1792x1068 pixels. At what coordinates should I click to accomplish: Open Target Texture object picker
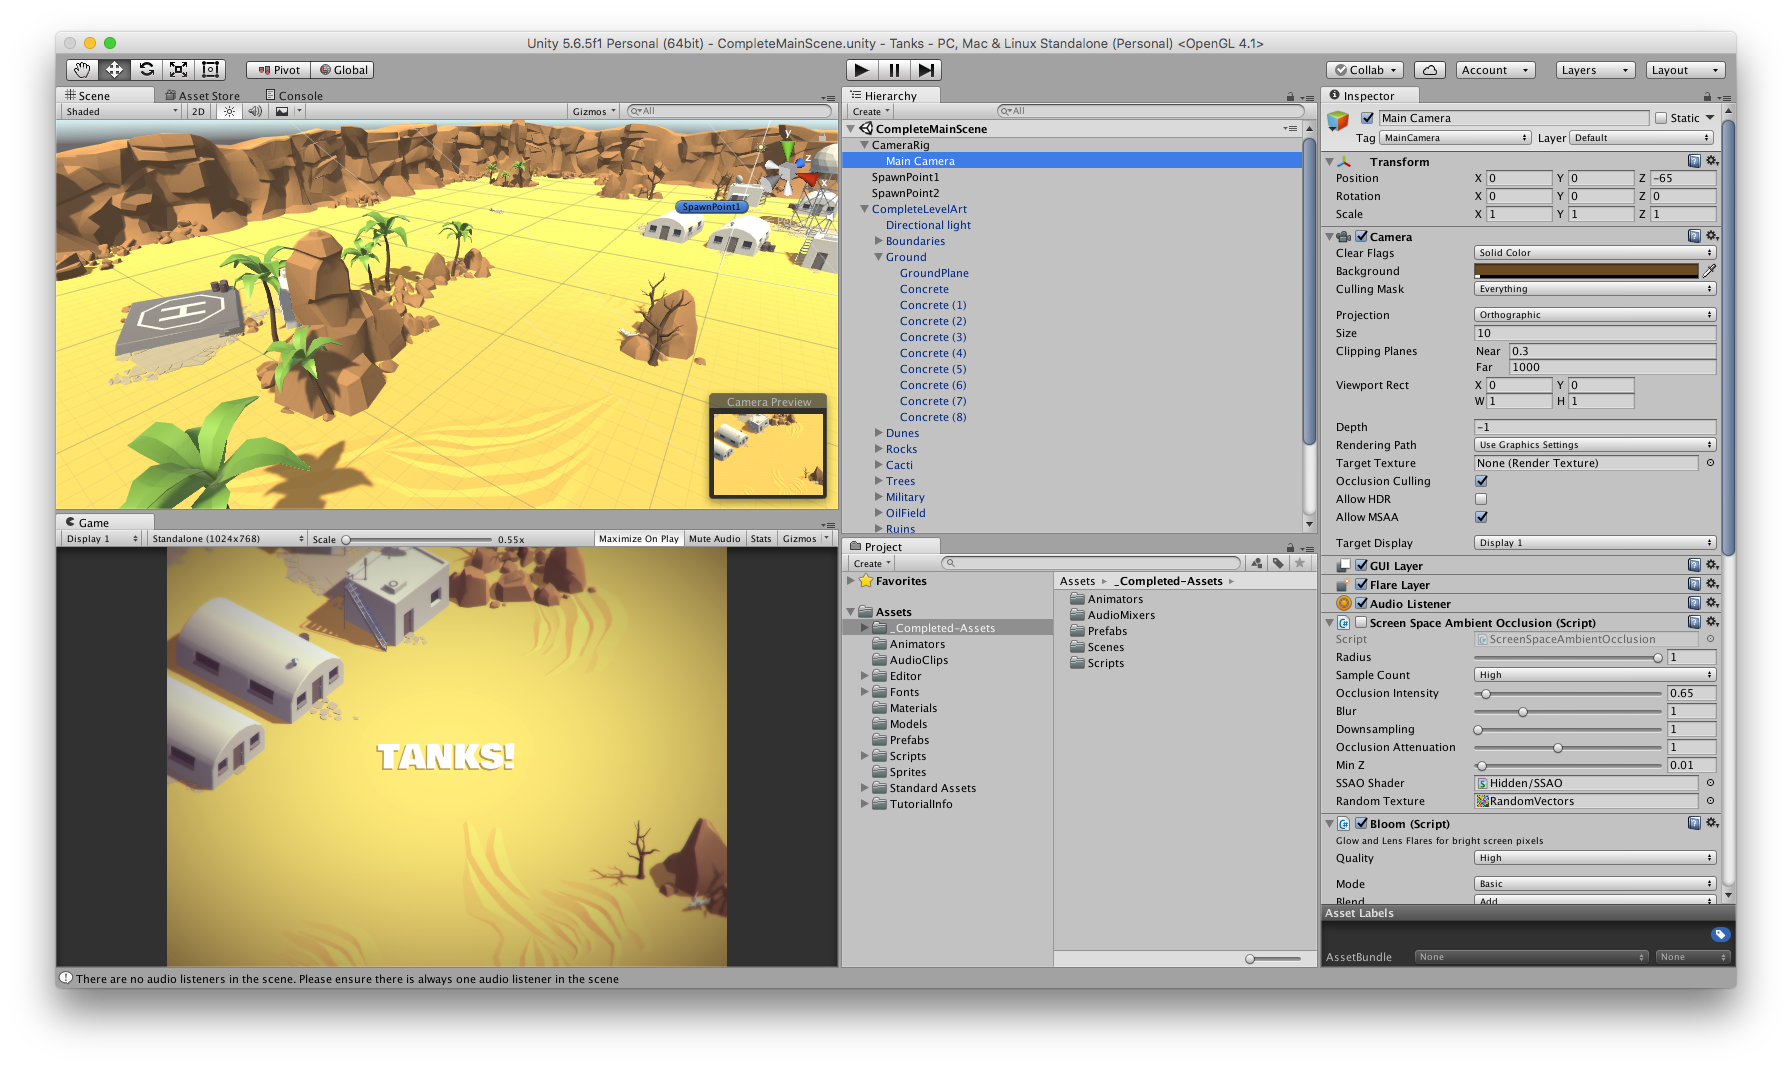[x=1710, y=463]
